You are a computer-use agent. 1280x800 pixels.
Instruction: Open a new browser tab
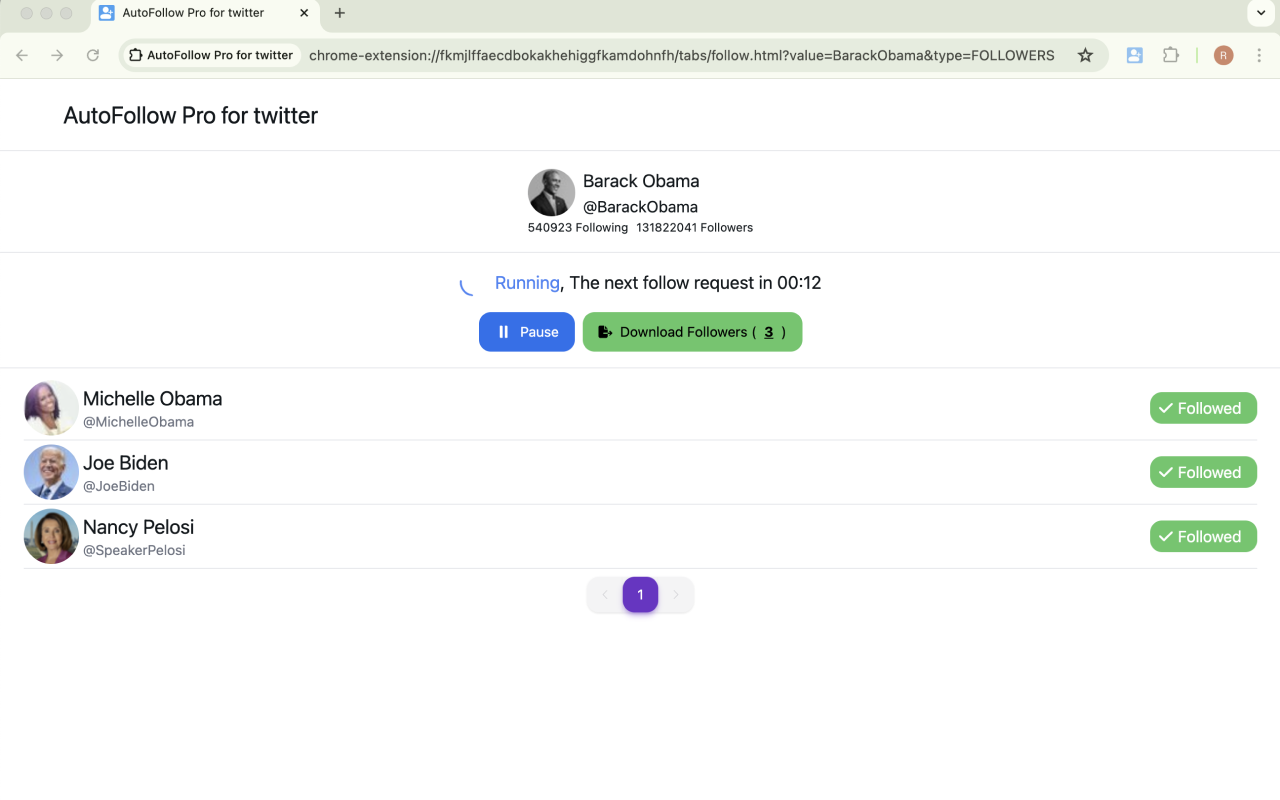(x=340, y=13)
